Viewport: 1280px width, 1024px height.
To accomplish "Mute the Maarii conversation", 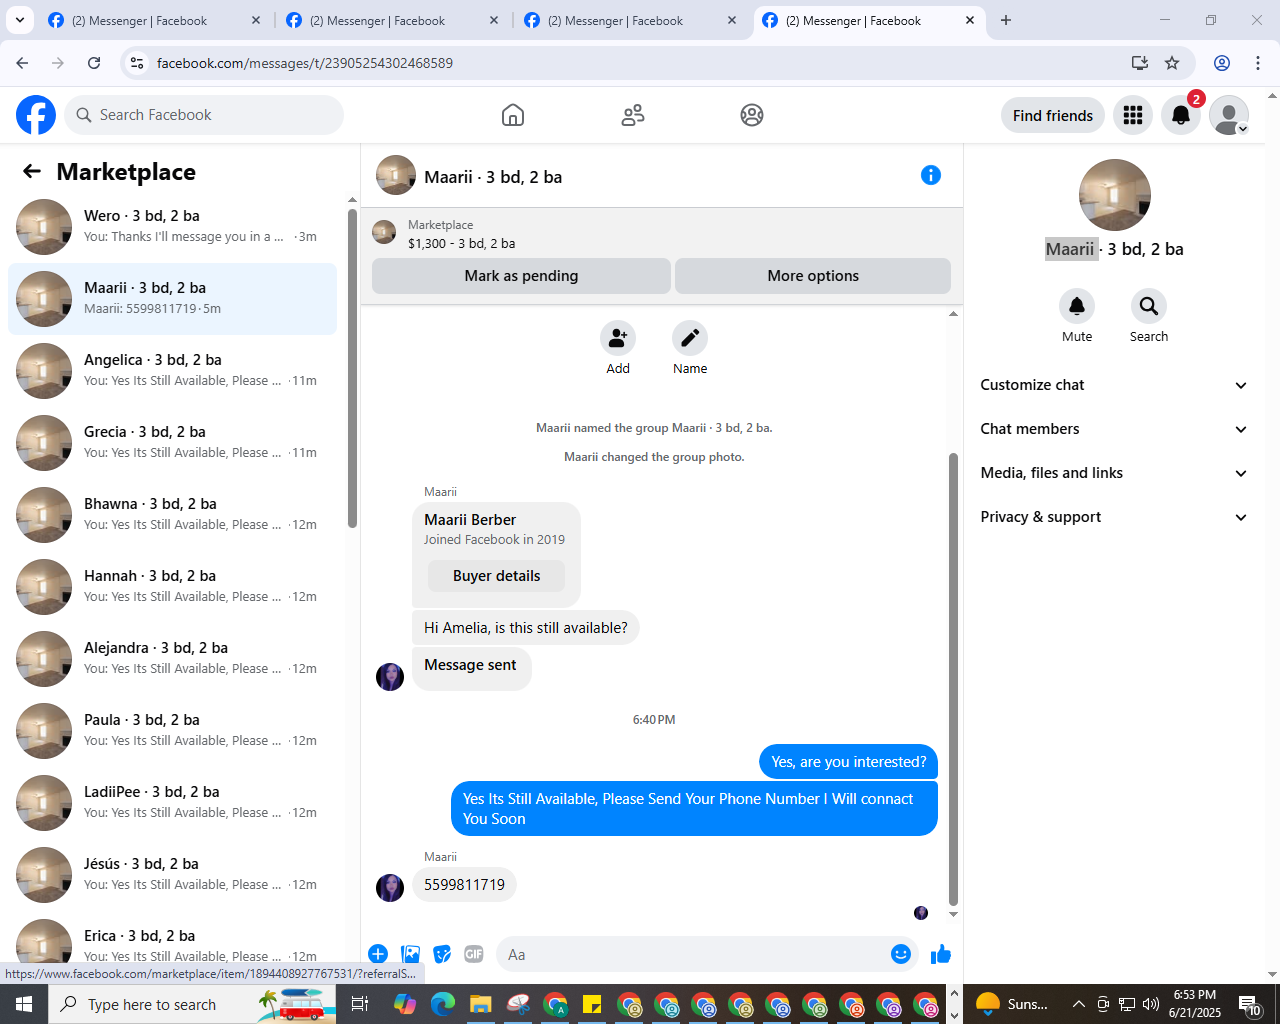I will 1077,306.
